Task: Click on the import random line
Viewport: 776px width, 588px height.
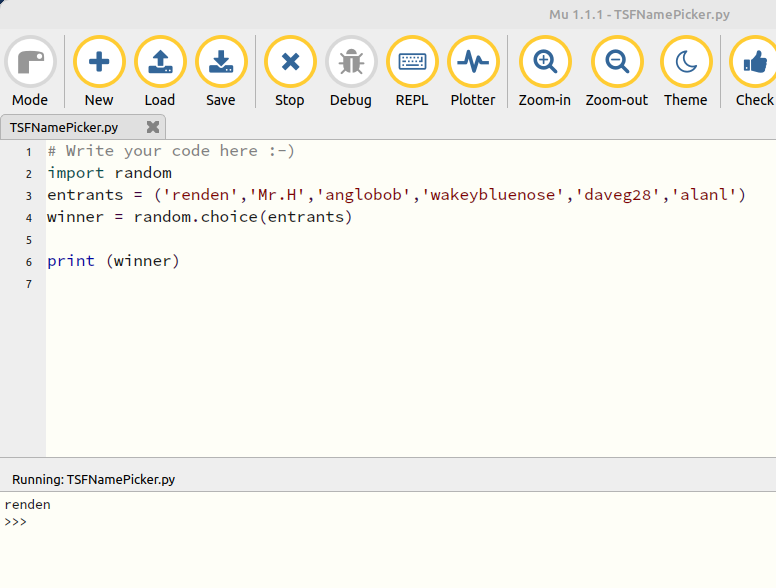Action: coord(109,173)
